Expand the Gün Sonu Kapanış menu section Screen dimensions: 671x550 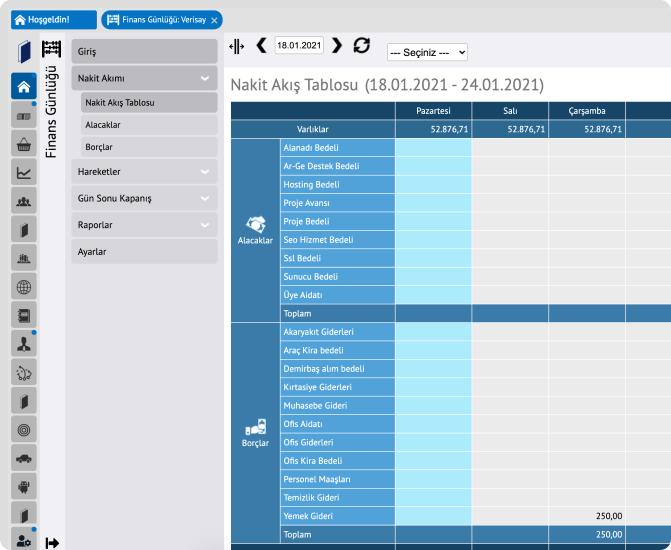point(144,198)
